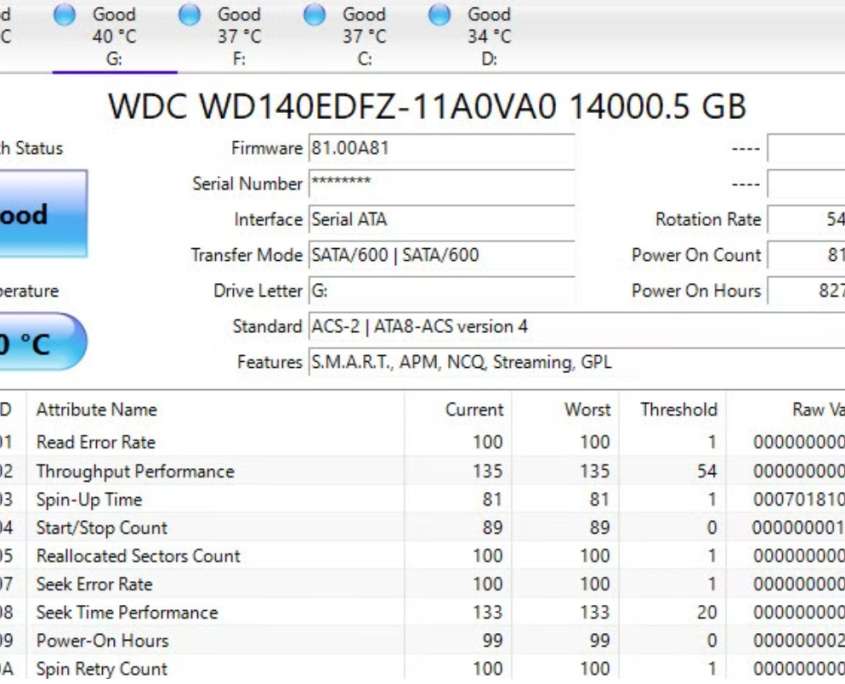Viewport: 845px width, 684px height.
Task: Click the Firmware field 81.00A81
Action: click(x=441, y=148)
